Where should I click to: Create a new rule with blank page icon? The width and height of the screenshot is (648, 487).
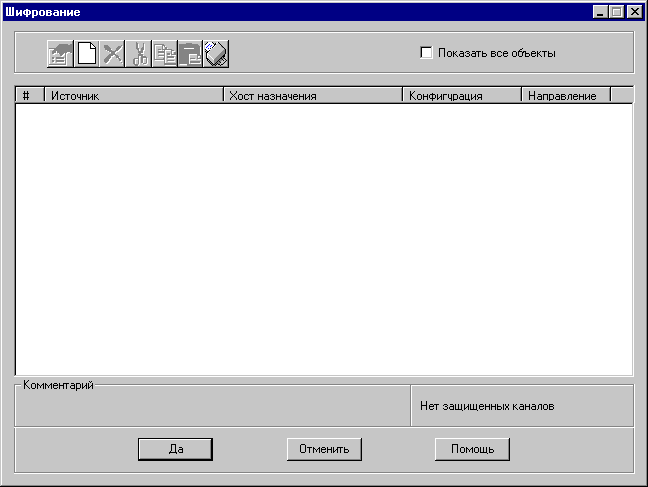87,53
